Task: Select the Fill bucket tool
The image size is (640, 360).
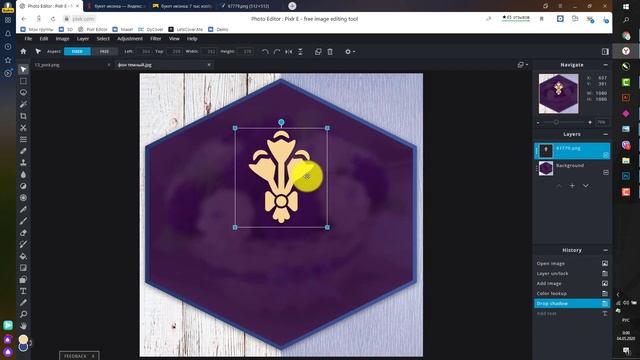Action: click(23, 256)
